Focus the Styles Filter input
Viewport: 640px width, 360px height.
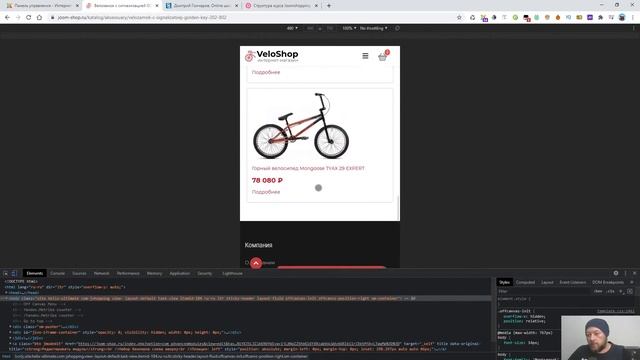point(545,291)
